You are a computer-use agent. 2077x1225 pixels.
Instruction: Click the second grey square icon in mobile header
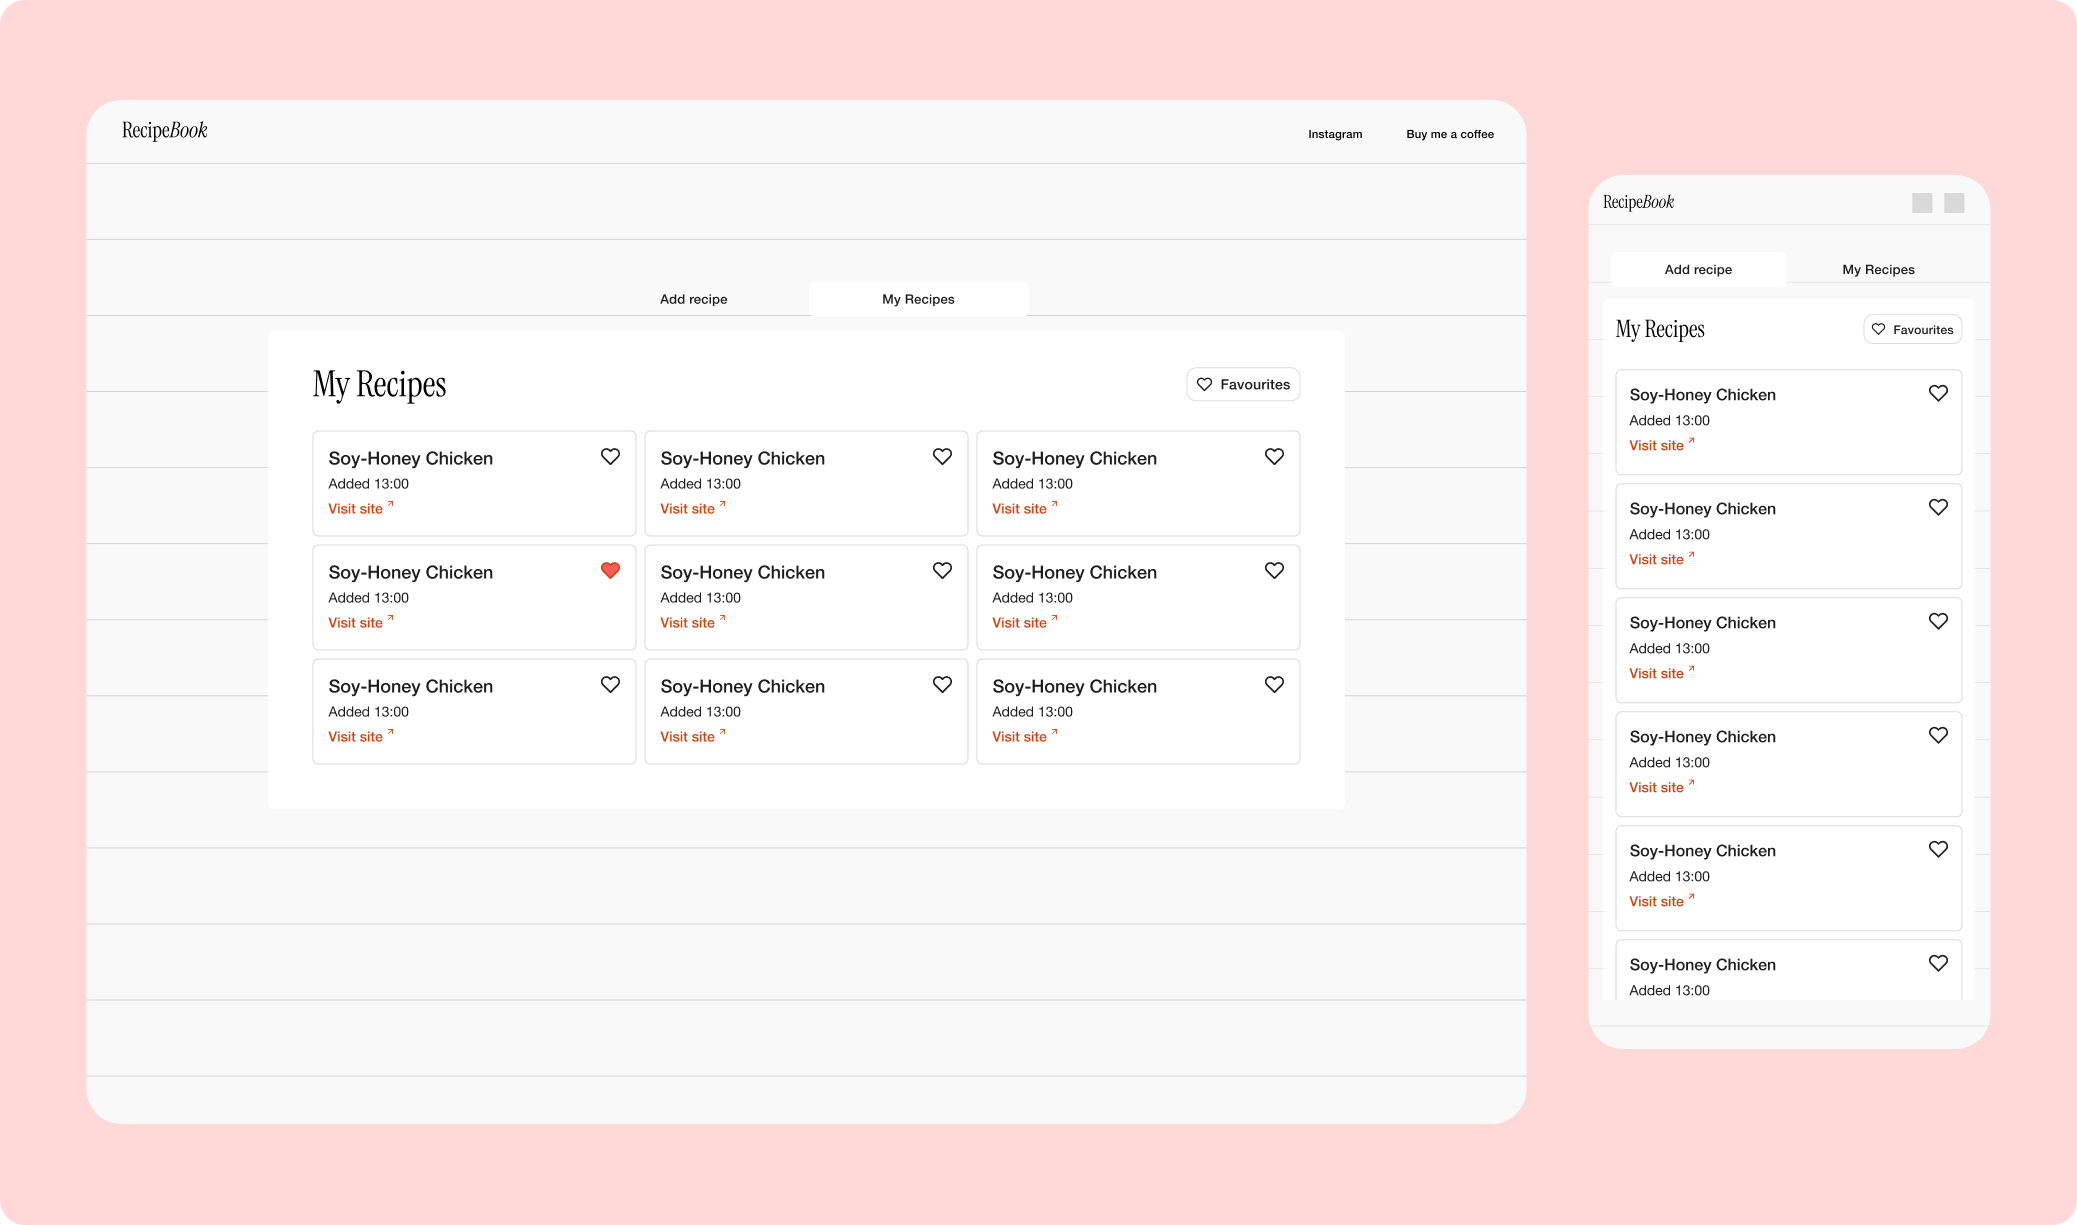tap(1954, 203)
